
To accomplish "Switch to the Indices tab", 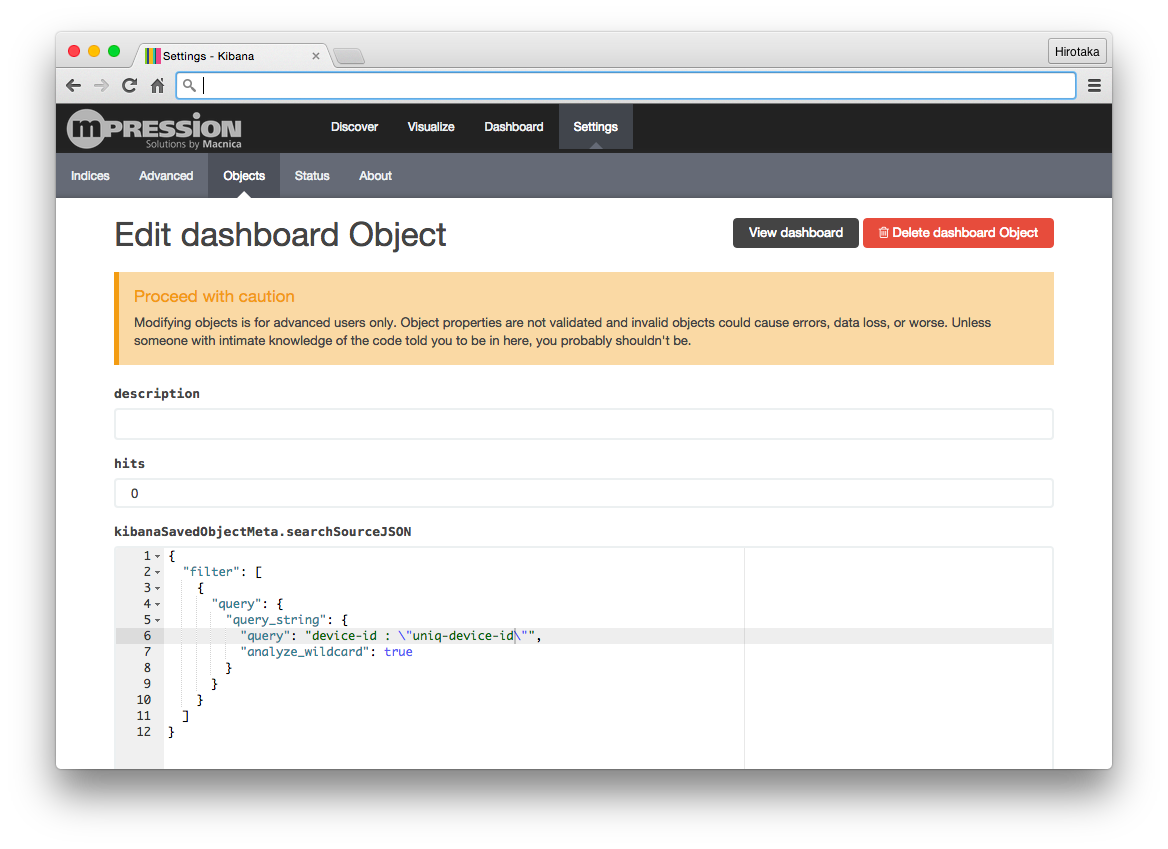I will [90, 176].
